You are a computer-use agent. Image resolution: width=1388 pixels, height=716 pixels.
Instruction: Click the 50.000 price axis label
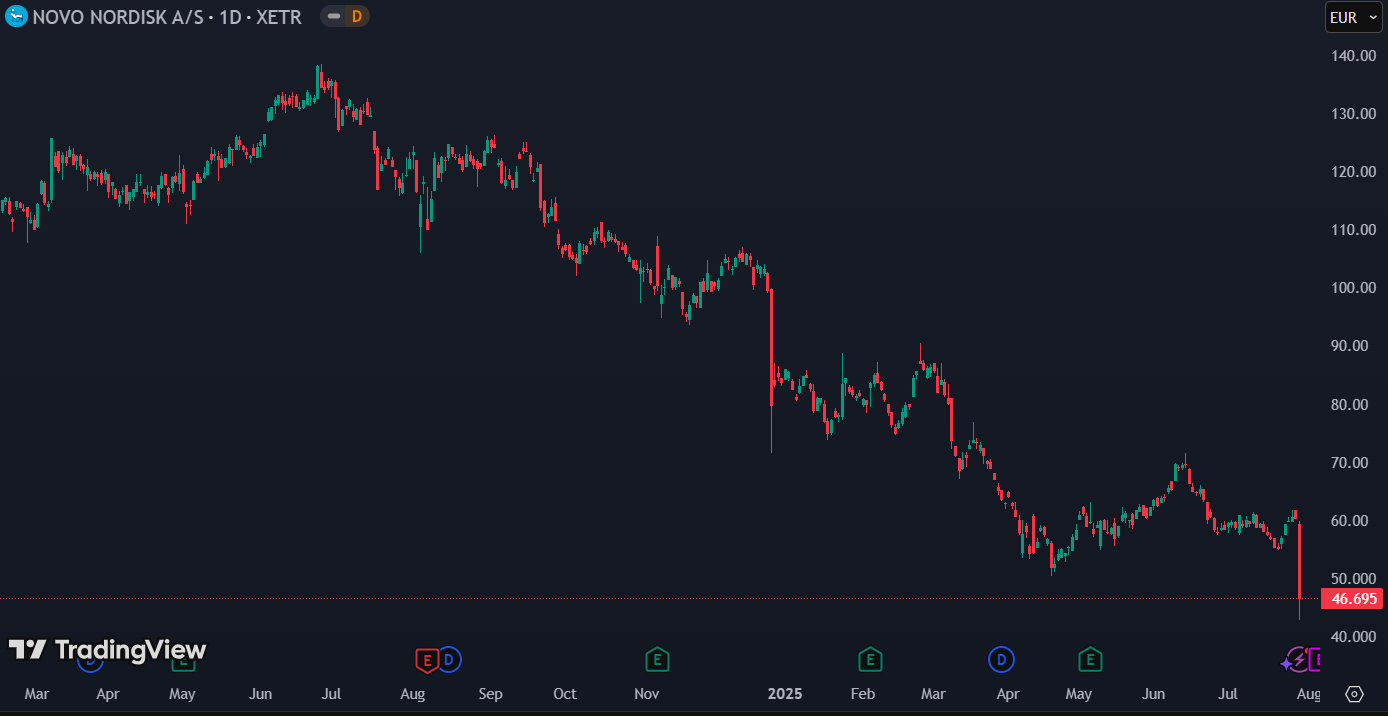[x=1354, y=578]
